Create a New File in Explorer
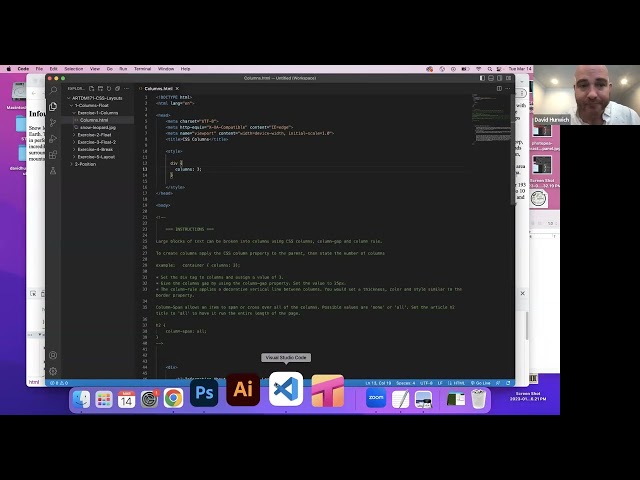640x480 pixels. pos(91,89)
